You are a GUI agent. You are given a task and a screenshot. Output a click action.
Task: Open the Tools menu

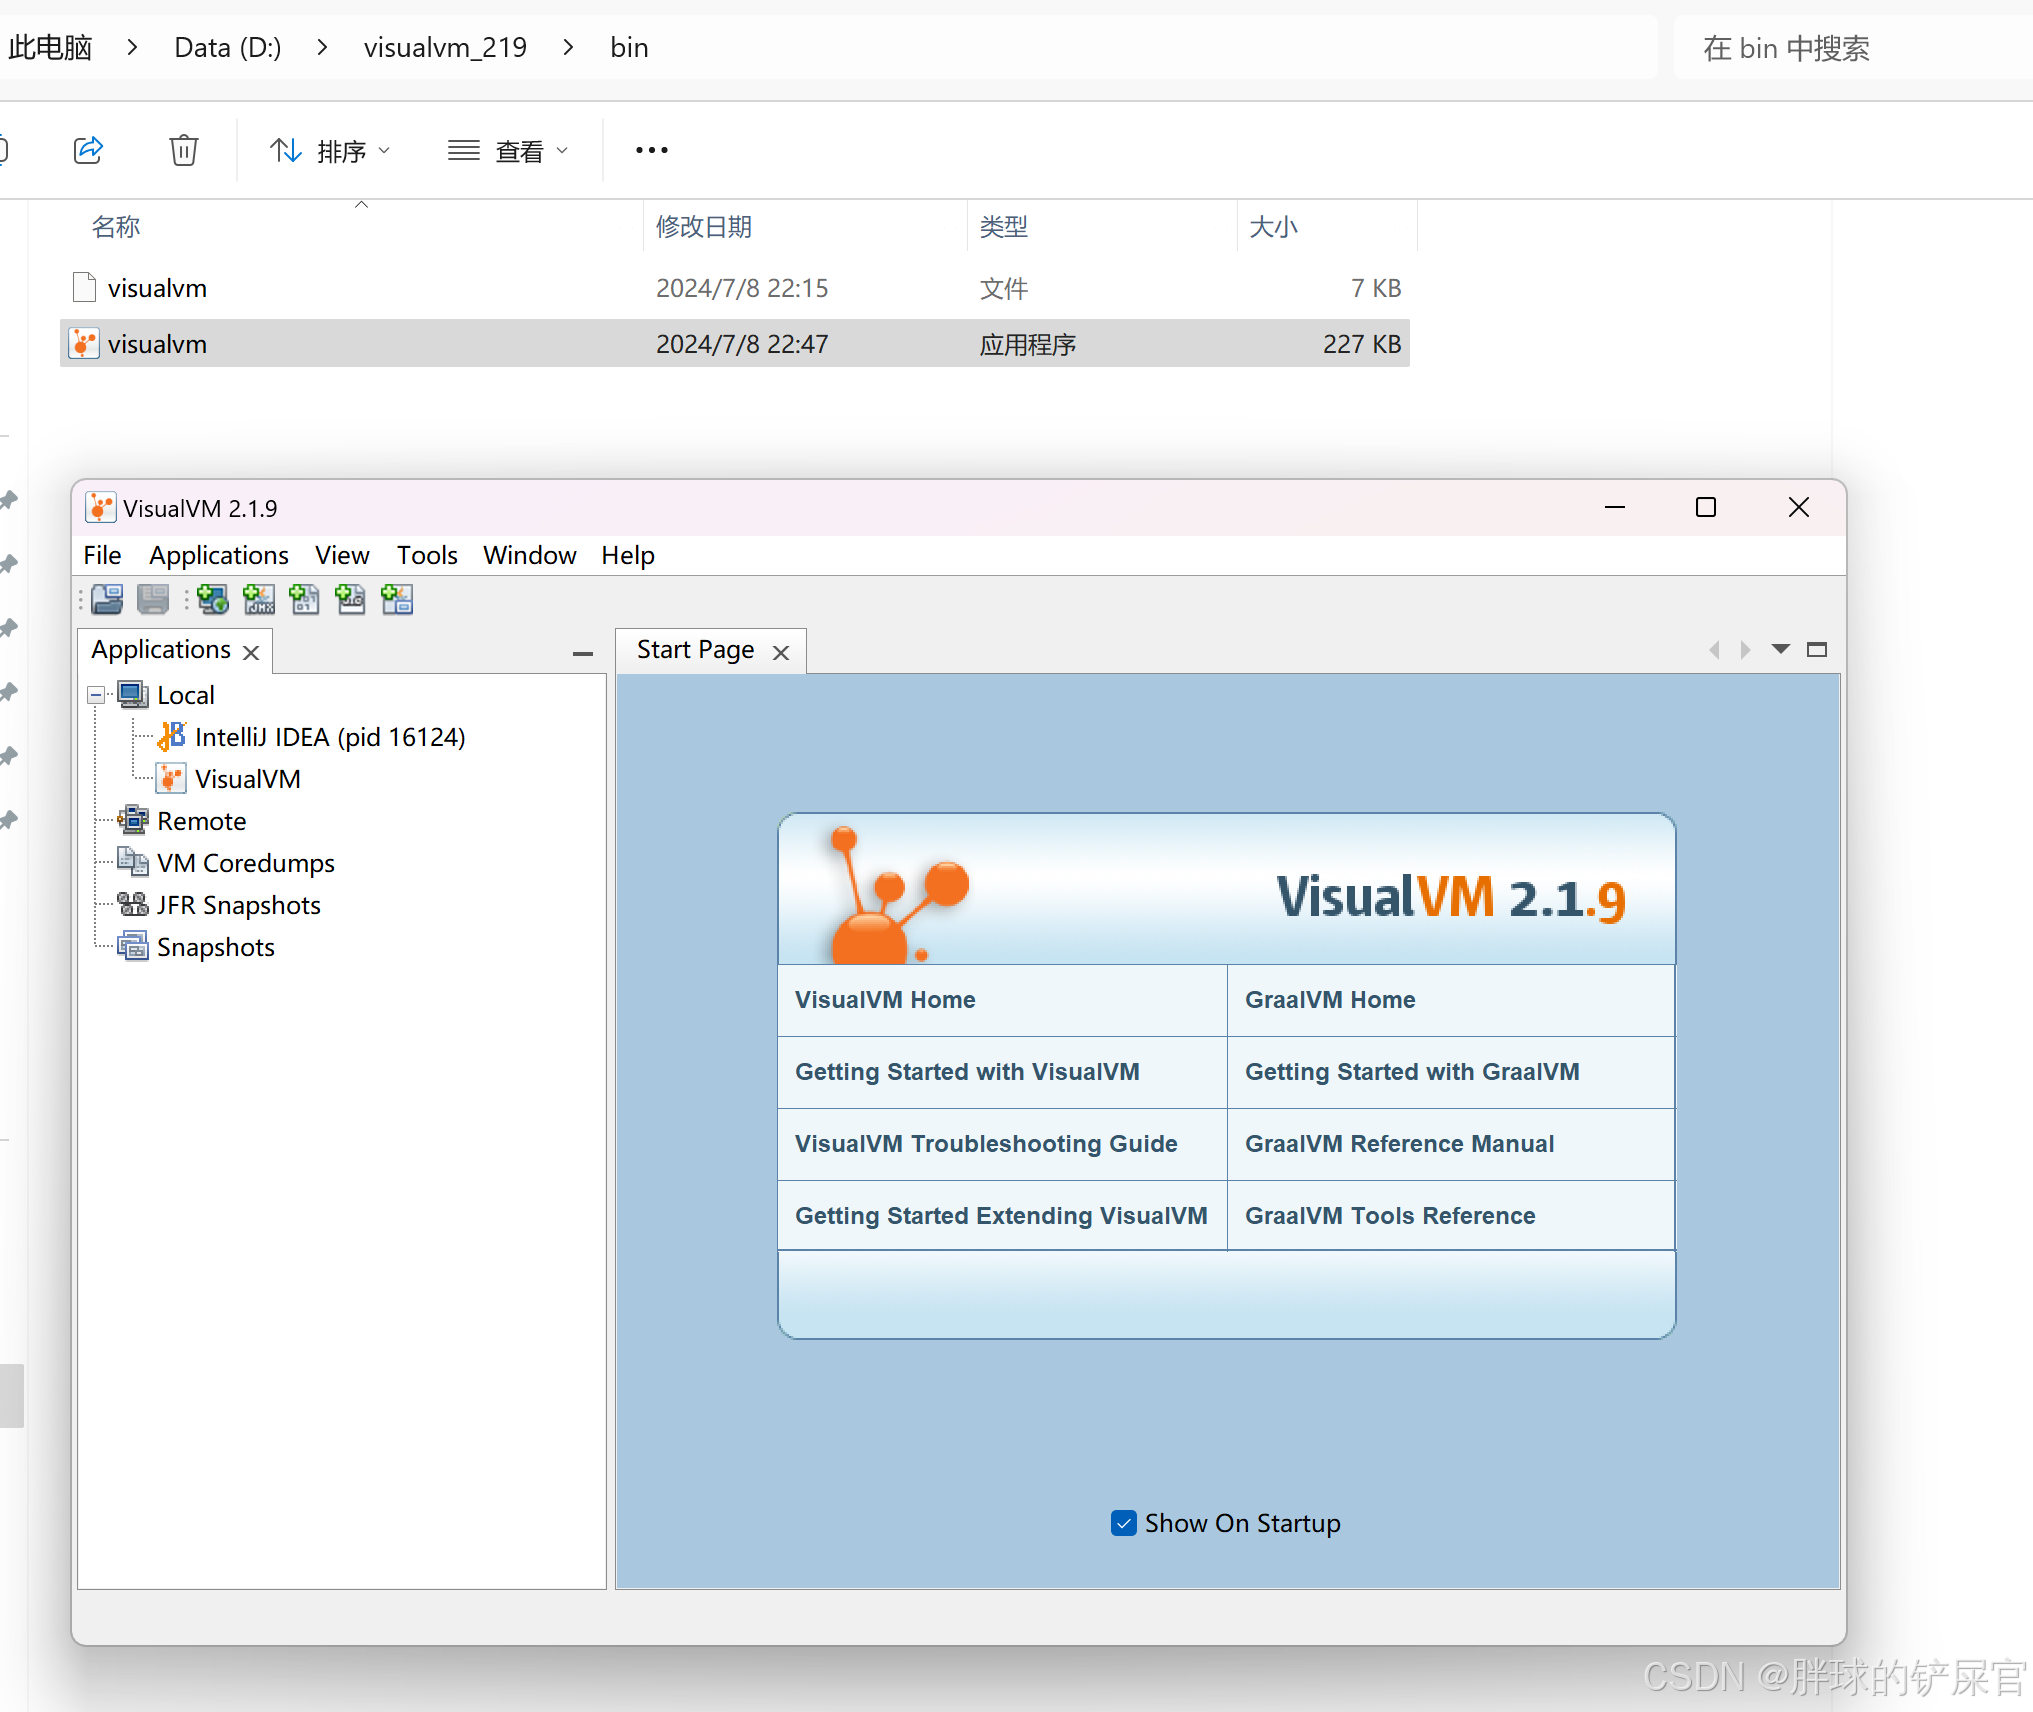(426, 555)
